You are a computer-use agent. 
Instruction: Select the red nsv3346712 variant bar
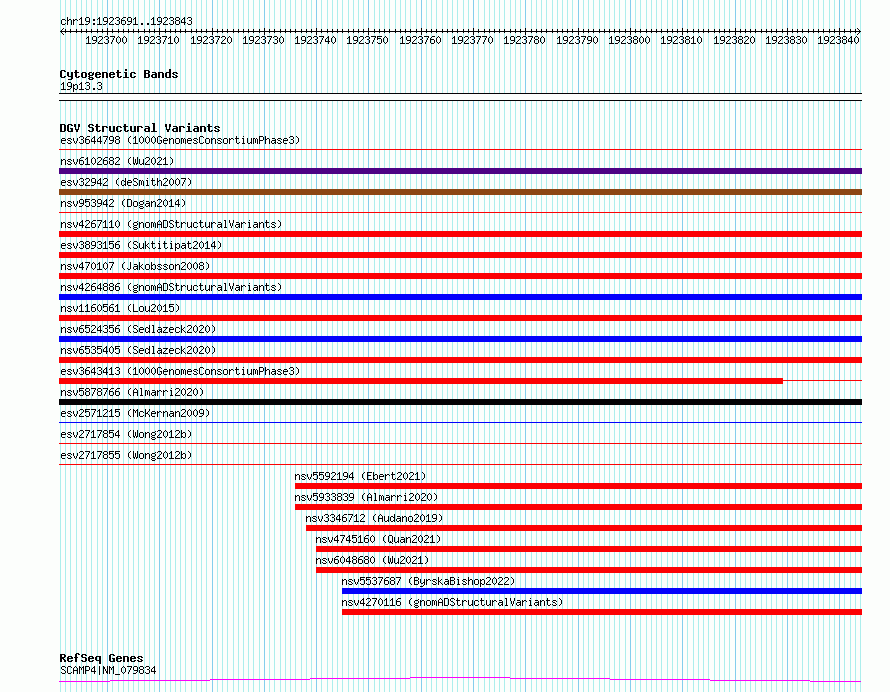coord(584,528)
